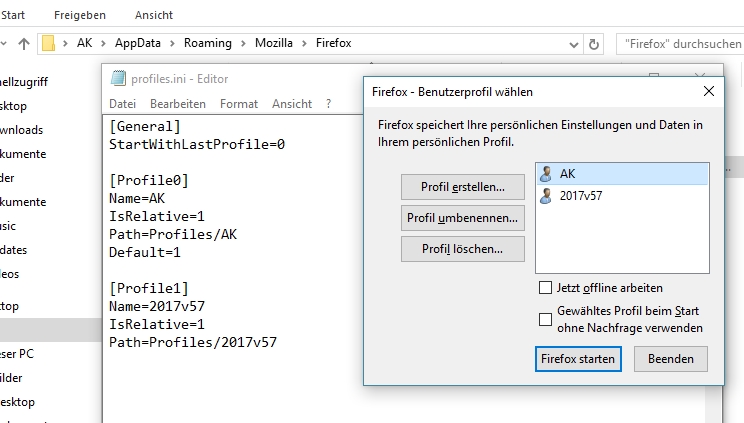Select AK profile in list
Viewport: 744px width, 423px height.
[622, 174]
